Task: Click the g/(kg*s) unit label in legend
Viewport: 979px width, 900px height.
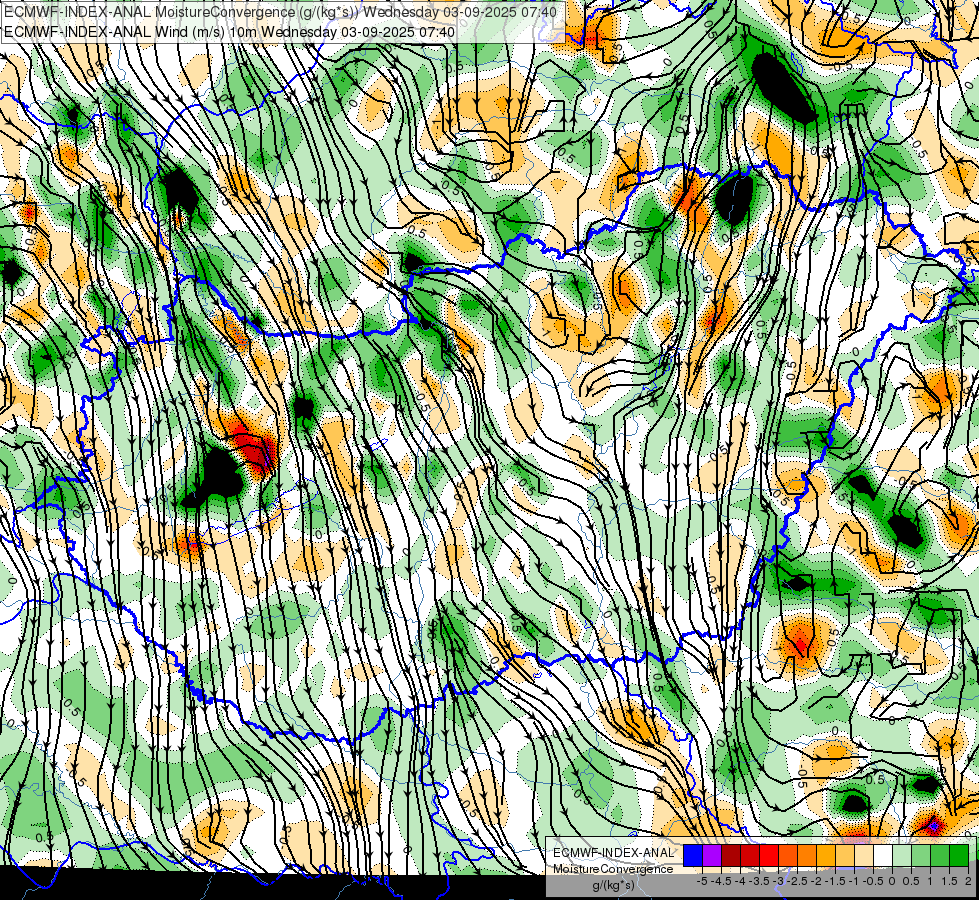Action: tap(613, 885)
